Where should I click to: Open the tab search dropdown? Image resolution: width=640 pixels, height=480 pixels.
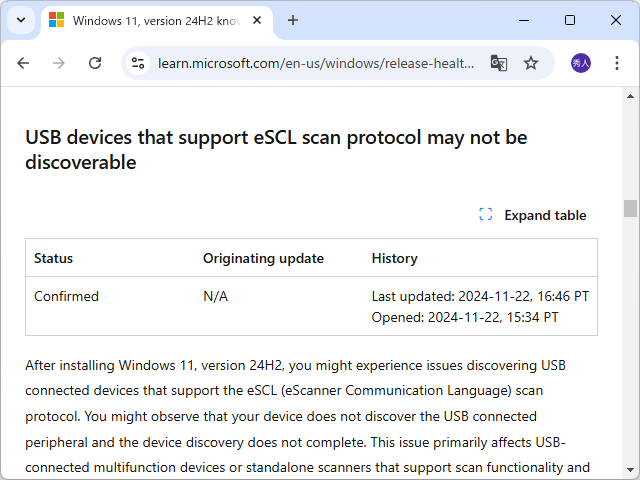pos(21,20)
